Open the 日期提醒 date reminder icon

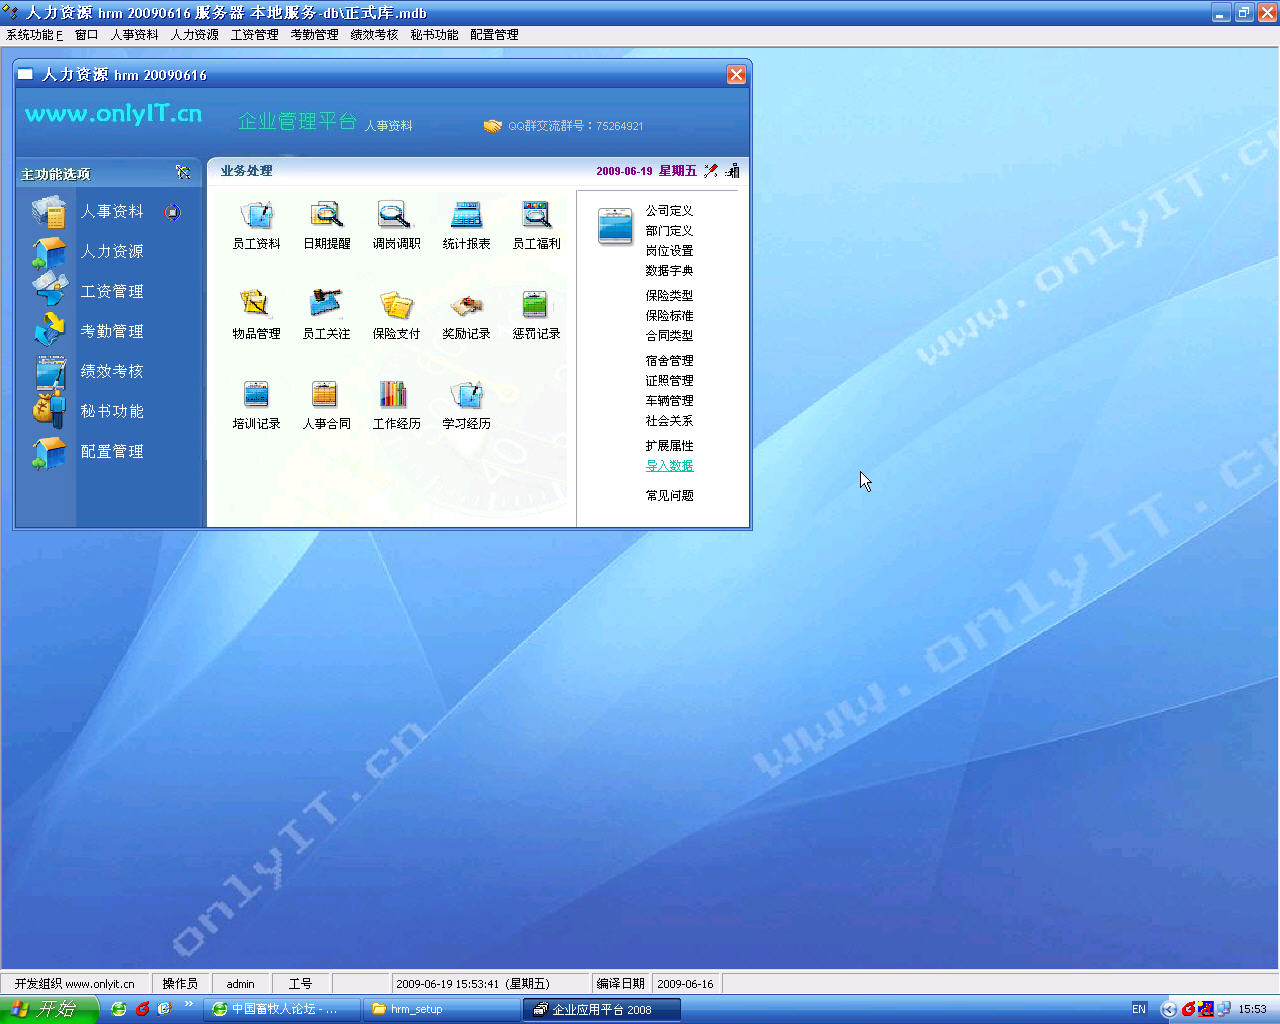pos(326,215)
